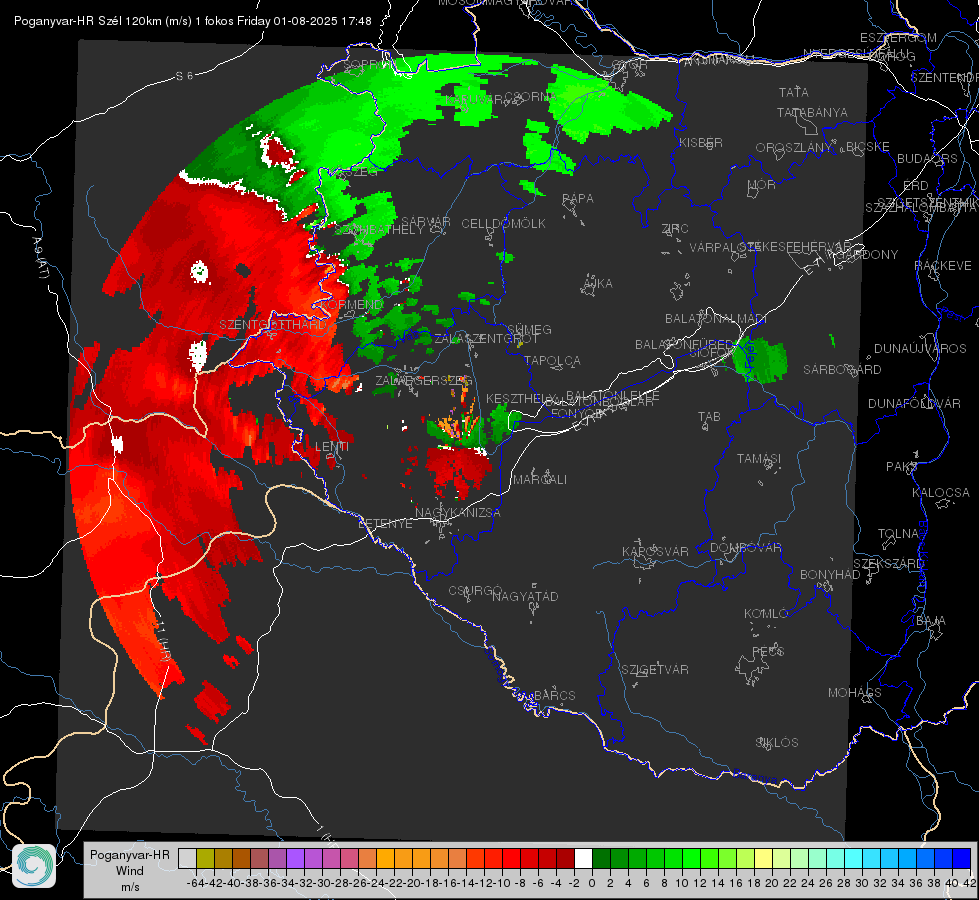The image size is (979, 900).
Task: Click the NAGYATAD city label
Action: pyautogui.click(x=525, y=596)
